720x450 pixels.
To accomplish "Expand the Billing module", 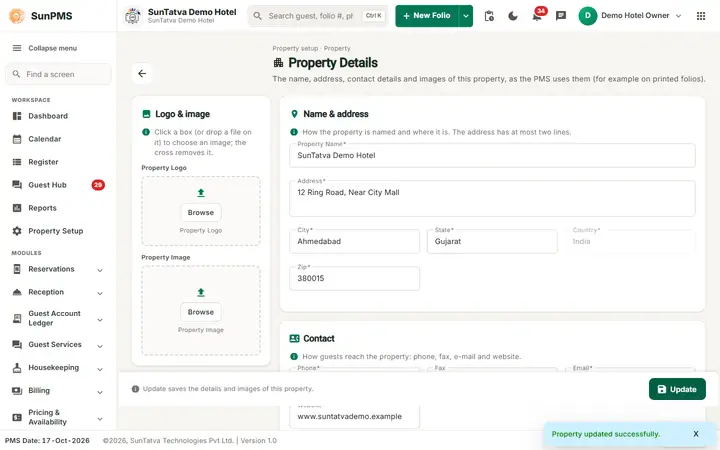I will (x=100, y=392).
